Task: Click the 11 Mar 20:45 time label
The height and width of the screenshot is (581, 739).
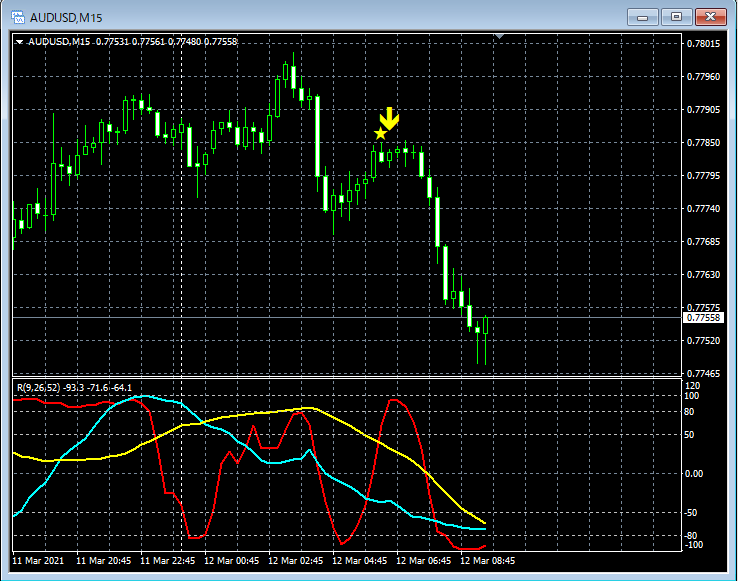Action: [104, 561]
